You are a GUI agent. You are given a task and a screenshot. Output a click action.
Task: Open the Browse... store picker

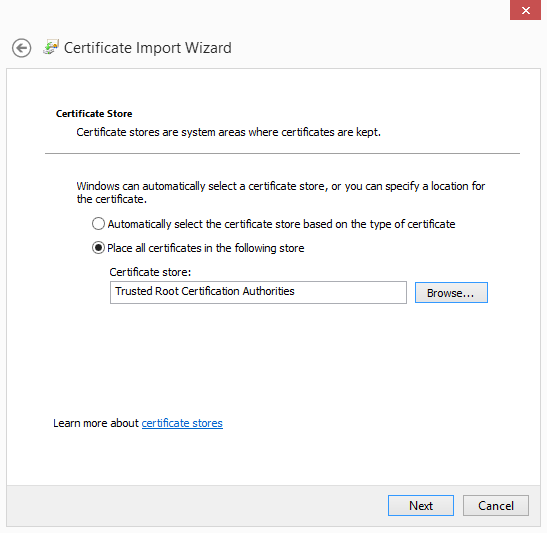click(451, 292)
